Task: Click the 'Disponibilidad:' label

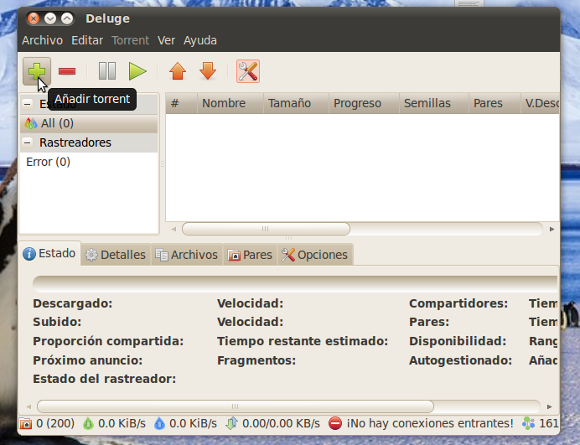Action: pyautogui.click(x=458, y=341)
